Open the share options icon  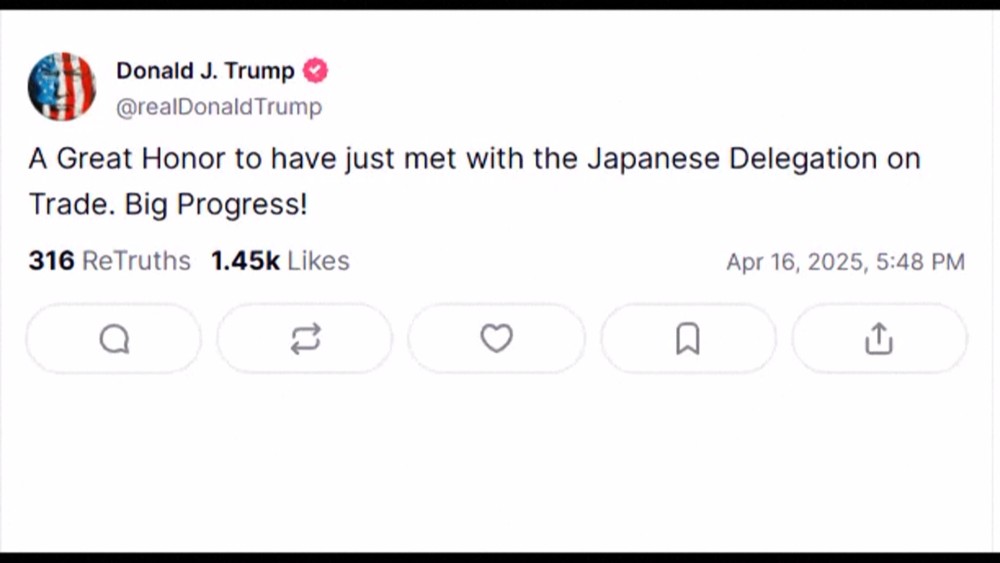tap(878, 340)
